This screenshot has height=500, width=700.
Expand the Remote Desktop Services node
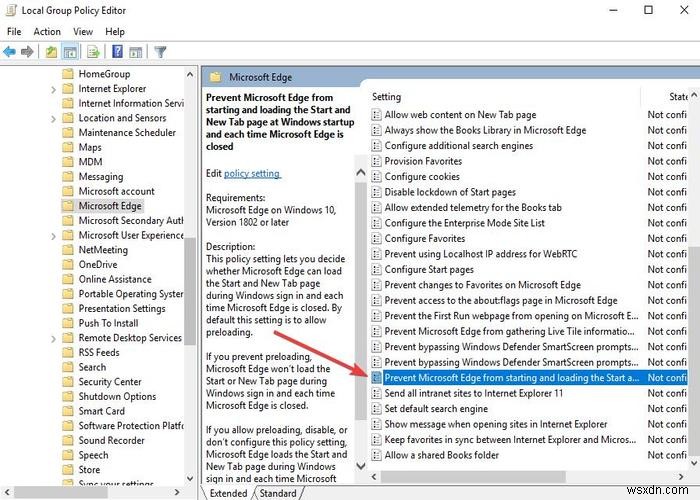53,338
